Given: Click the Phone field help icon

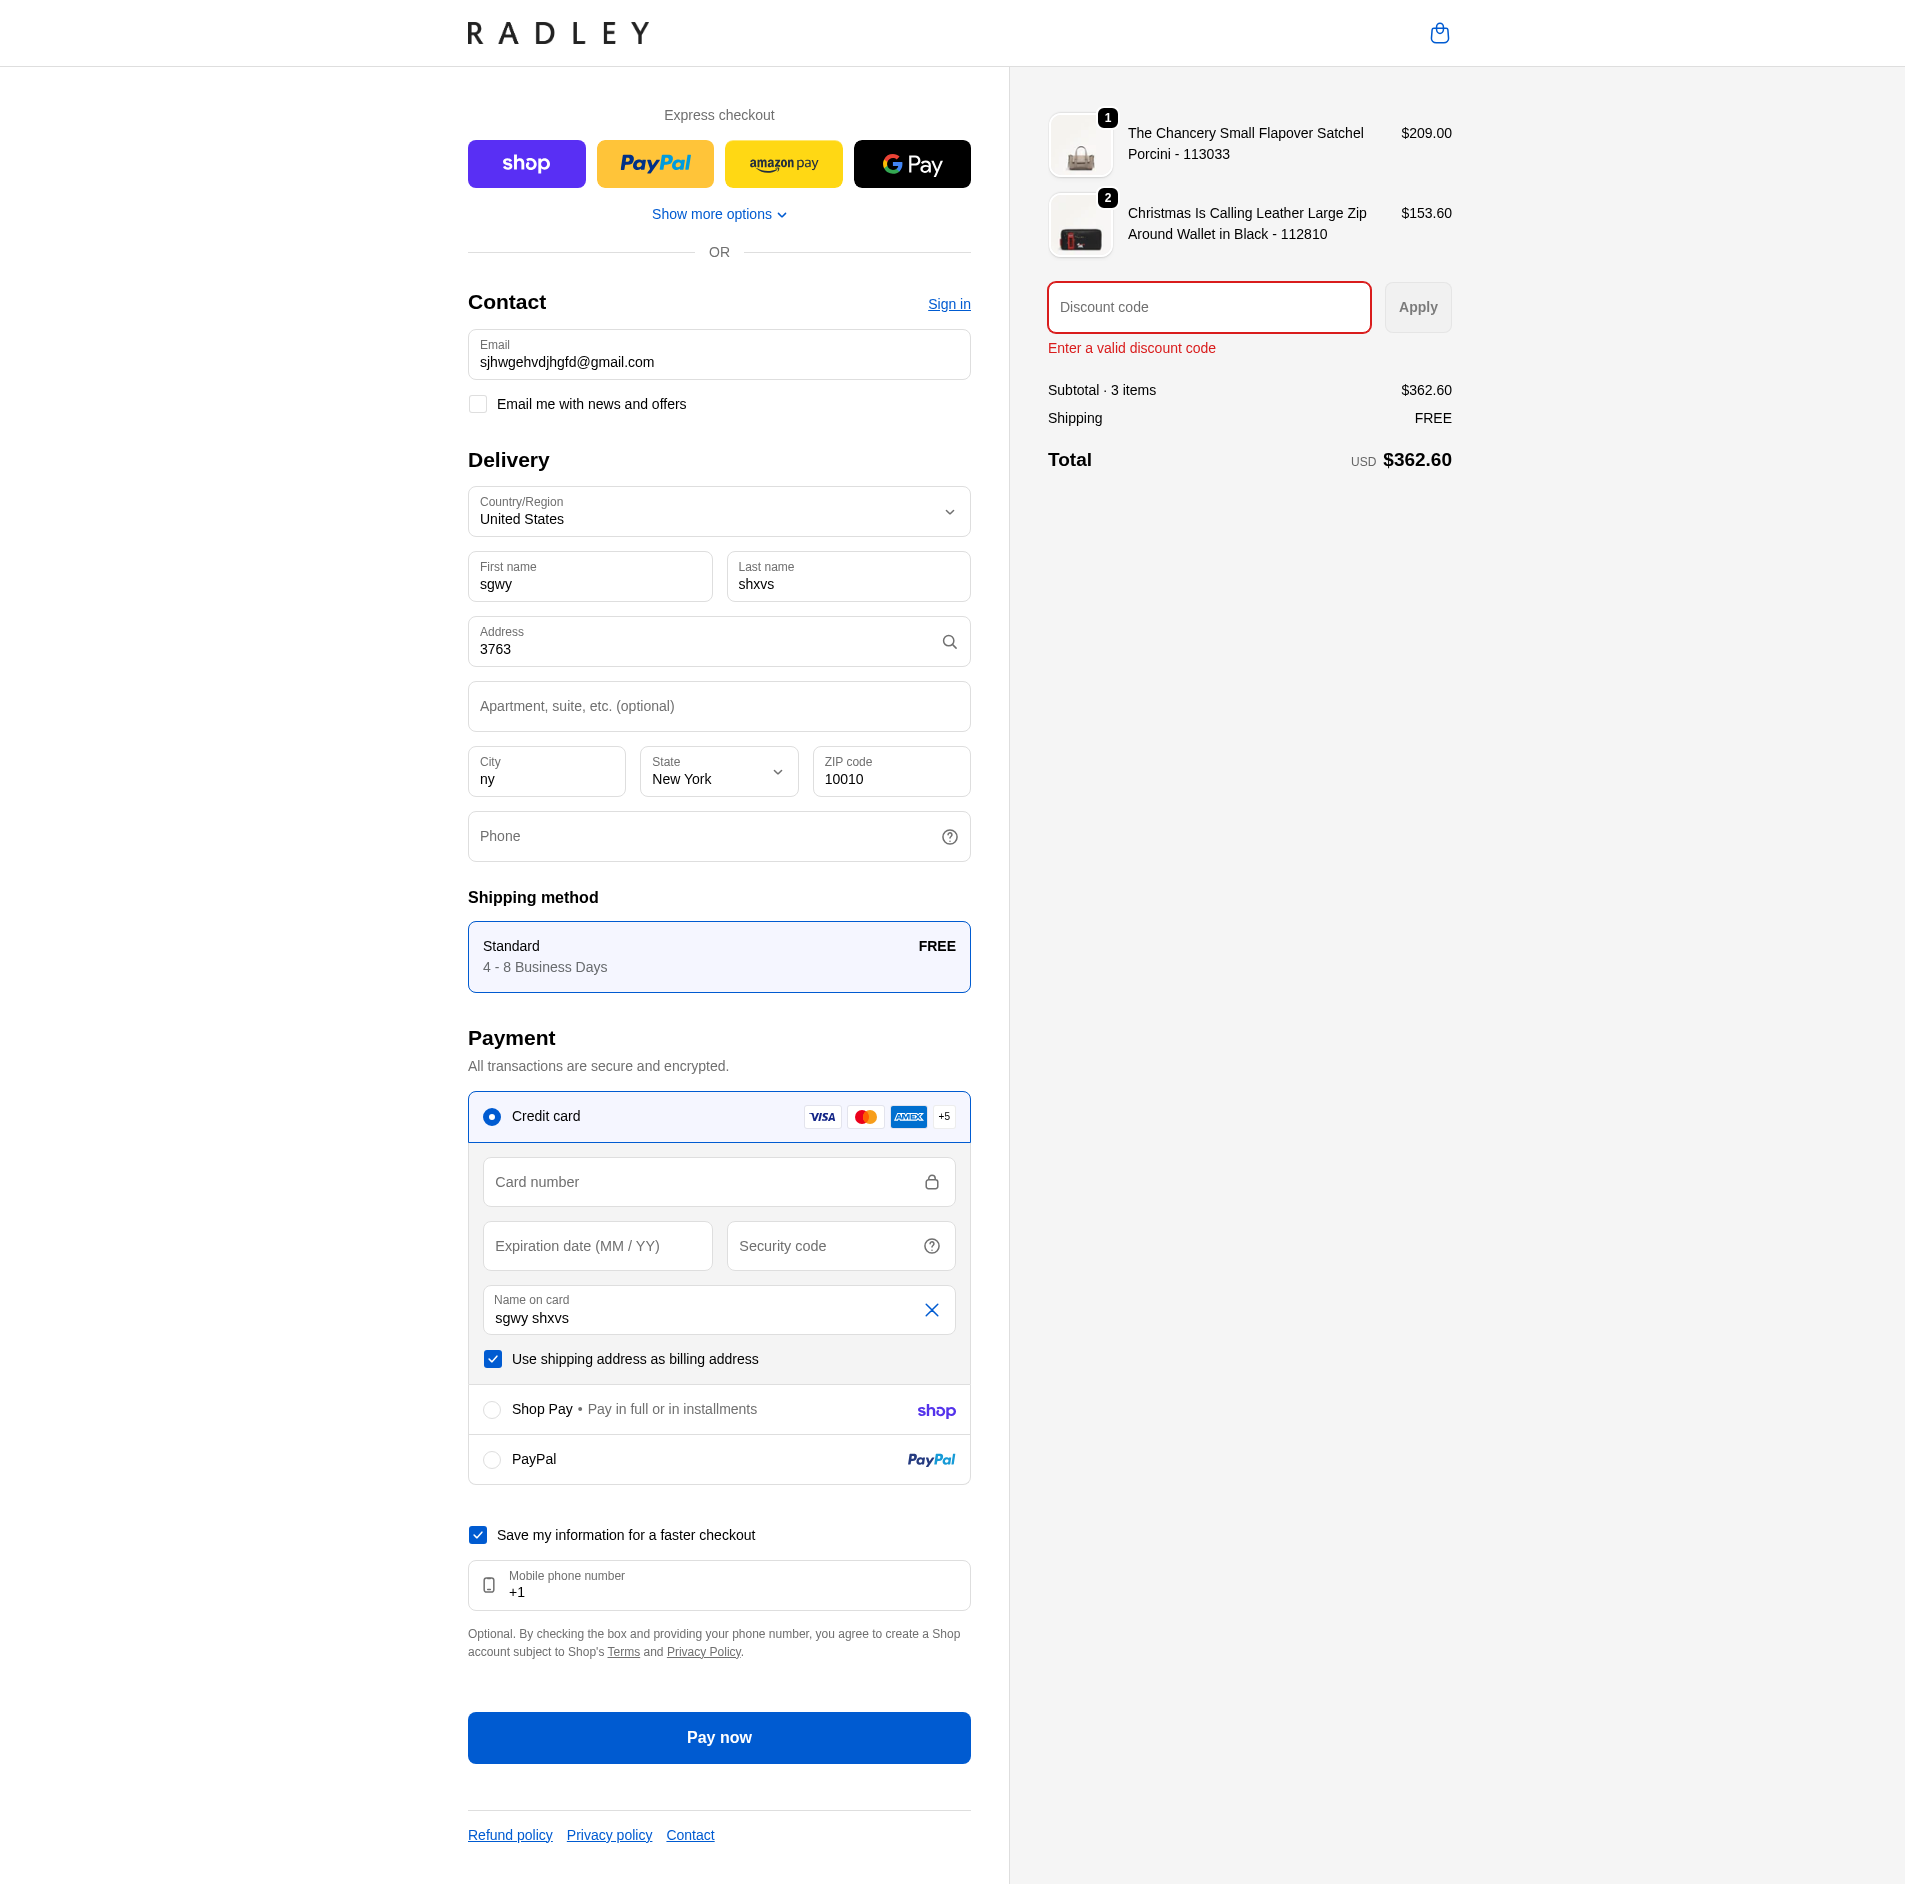Looking at the screenshot, I should click(x=949, y=837).
